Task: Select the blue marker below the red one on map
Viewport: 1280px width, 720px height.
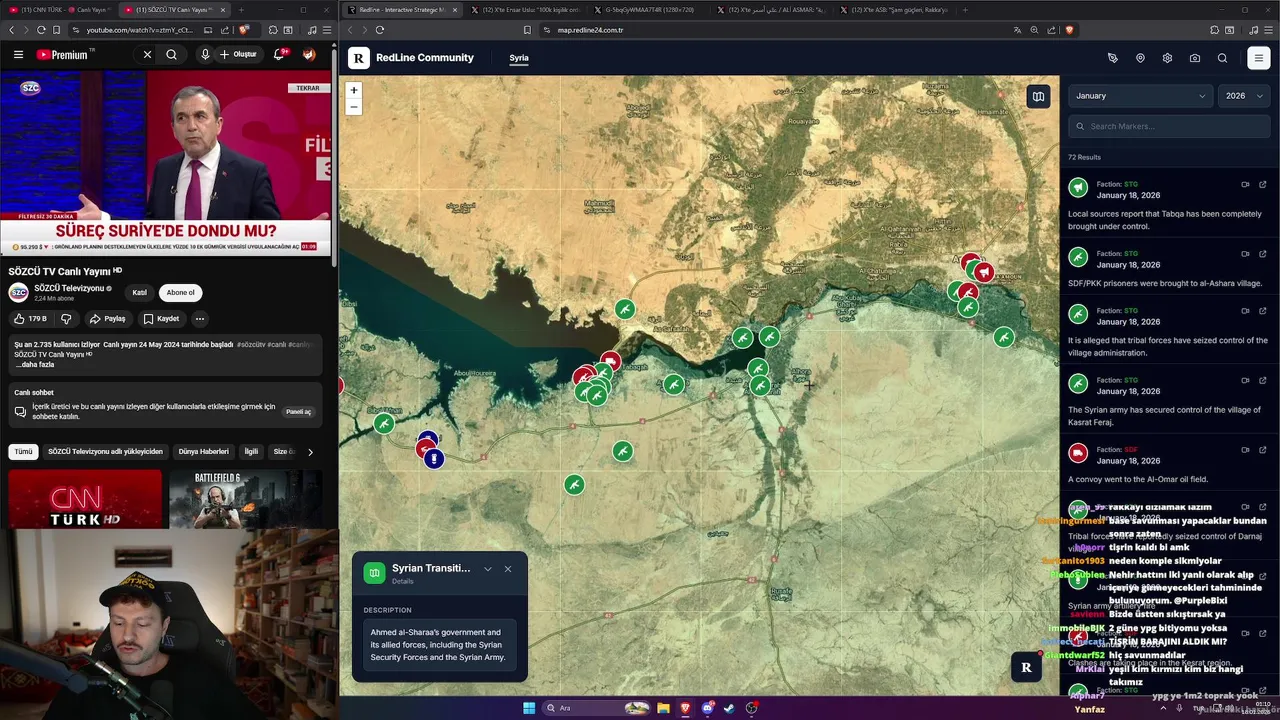Action: (433, 459)
